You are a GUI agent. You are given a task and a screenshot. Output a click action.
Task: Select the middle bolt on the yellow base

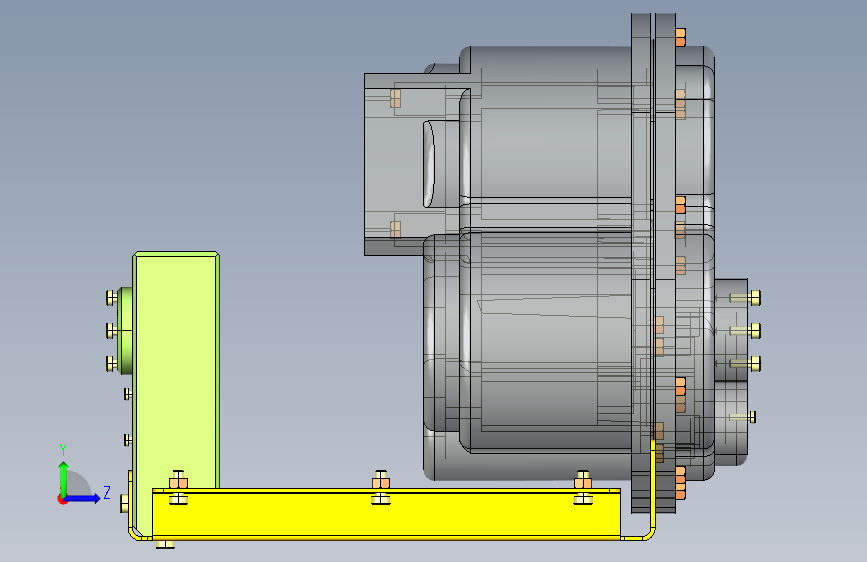(x=380, y=487)
